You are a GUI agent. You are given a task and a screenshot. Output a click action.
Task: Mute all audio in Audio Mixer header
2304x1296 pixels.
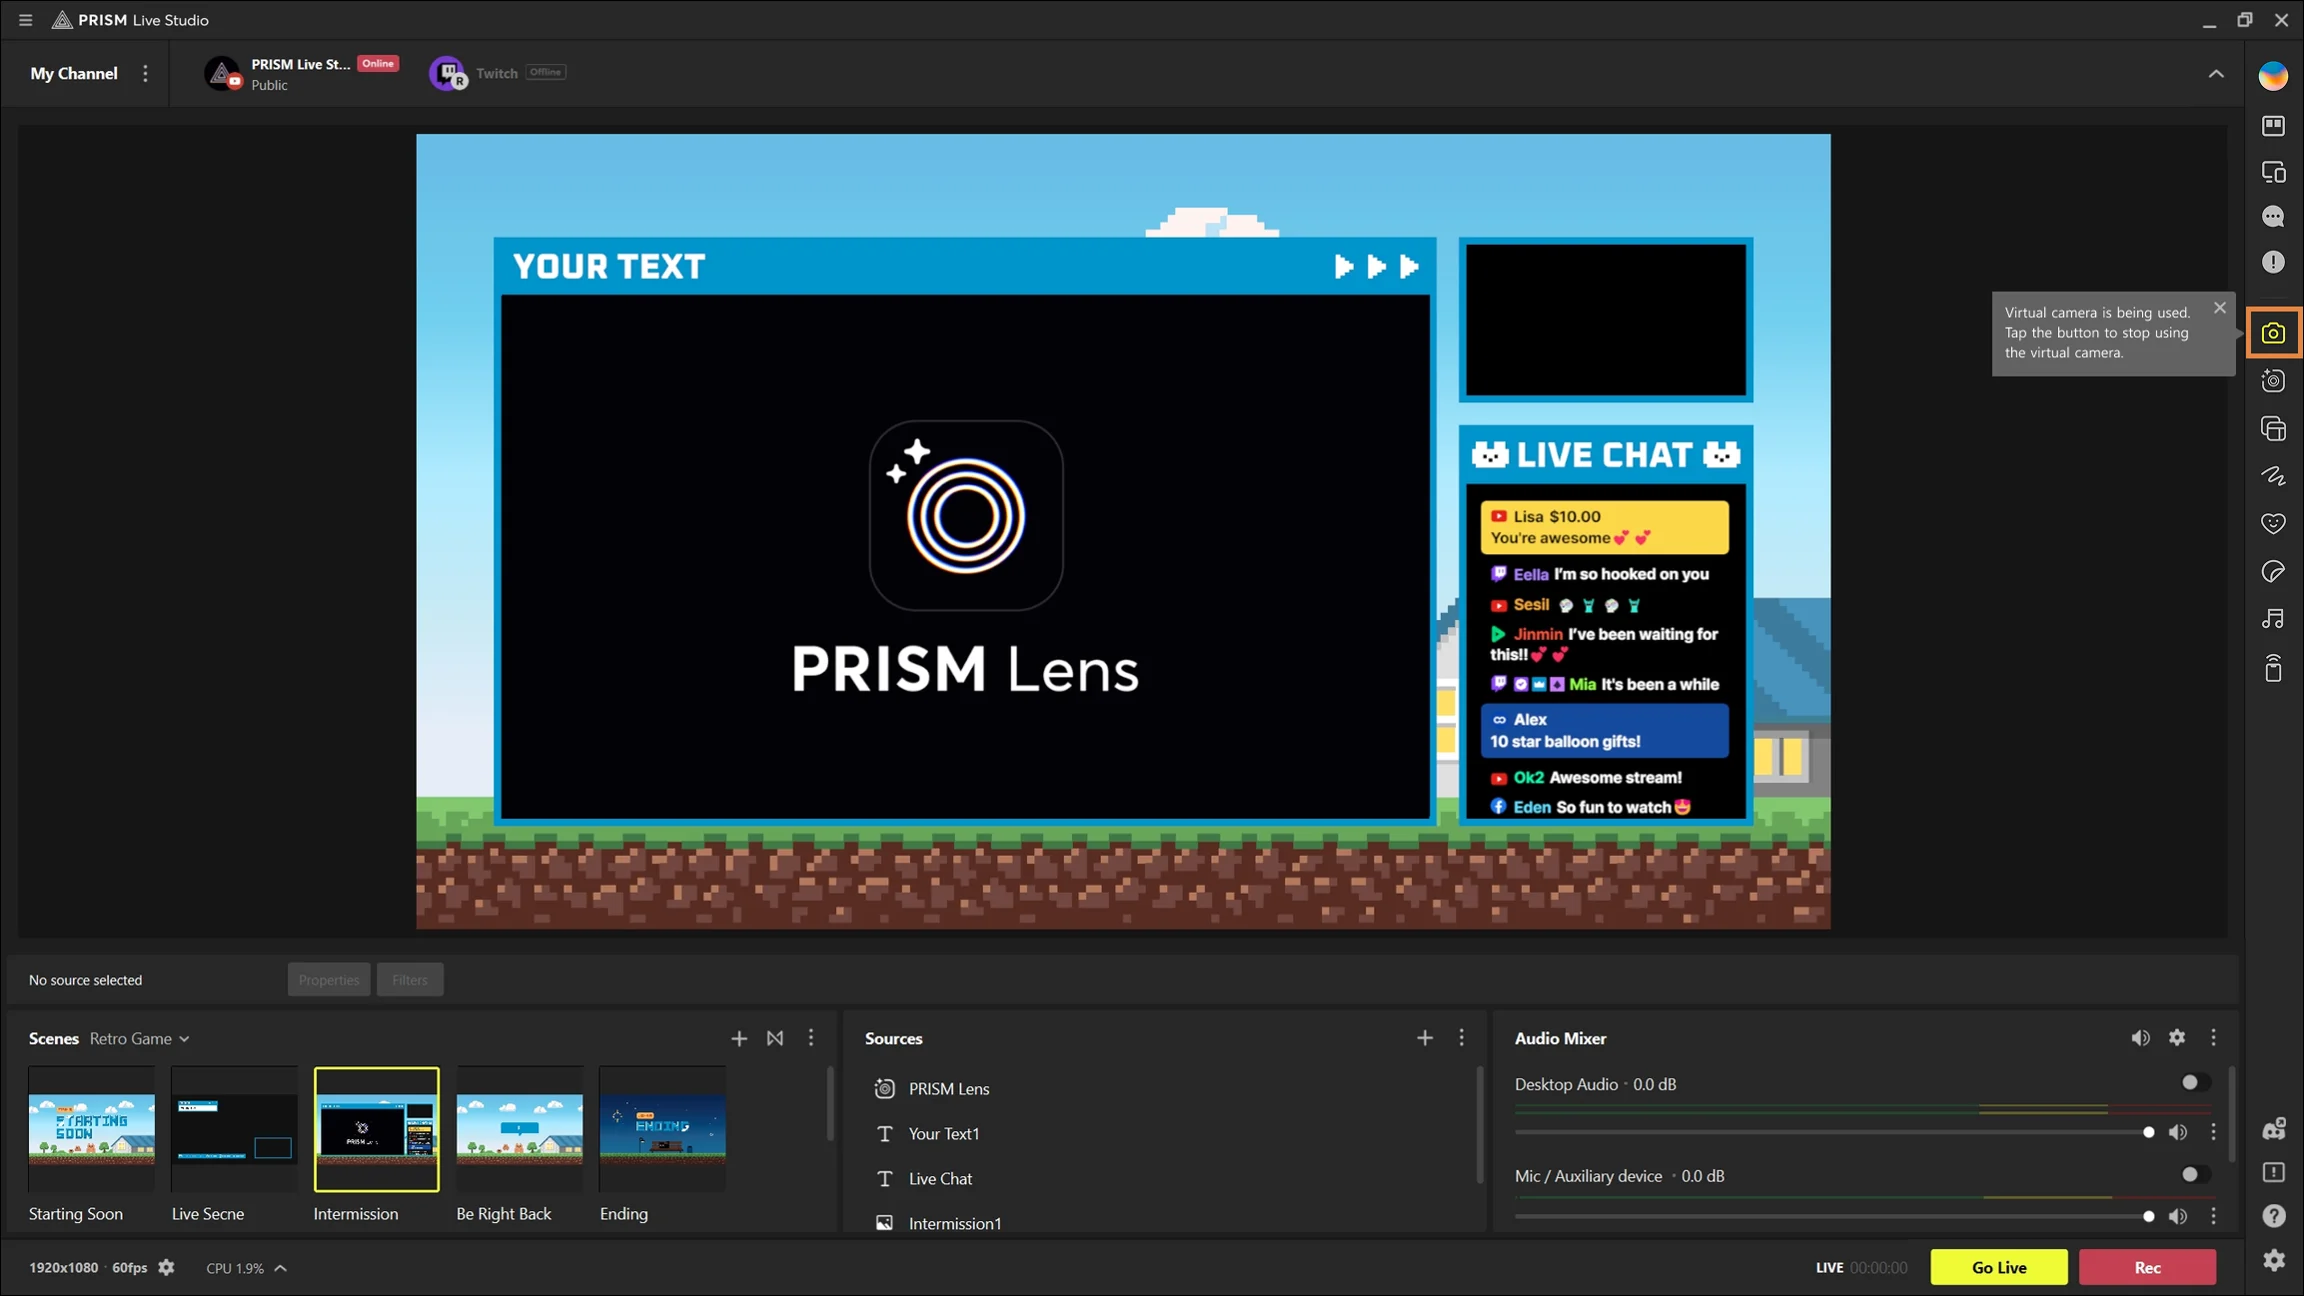click(x=2140, y=1038)
